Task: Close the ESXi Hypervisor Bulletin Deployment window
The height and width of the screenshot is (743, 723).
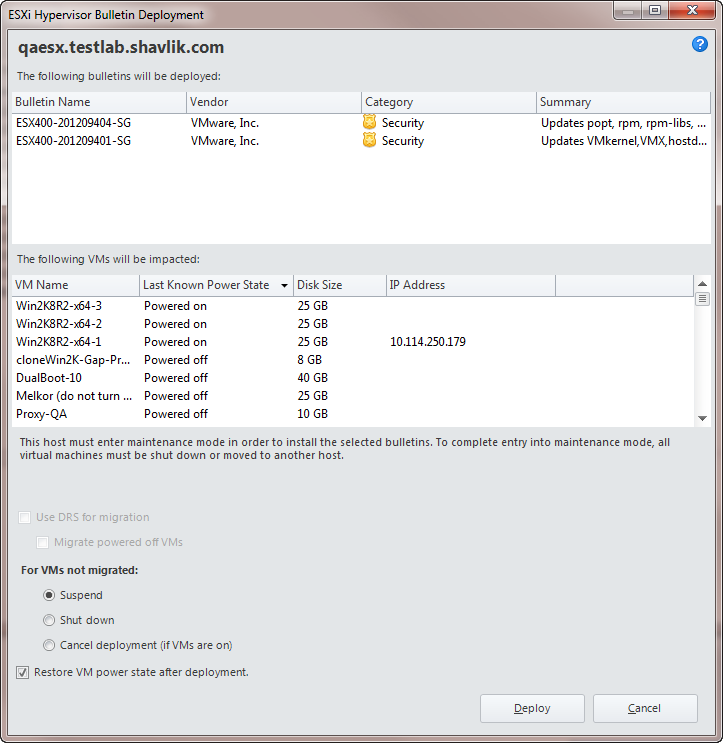Action: 692,10
